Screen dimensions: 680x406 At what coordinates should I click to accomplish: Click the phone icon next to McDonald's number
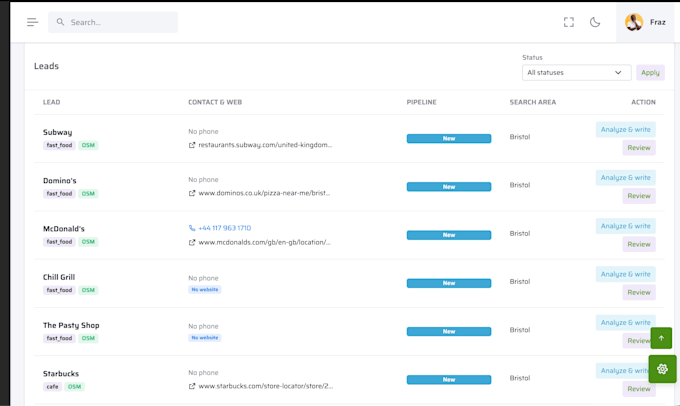pos(192,228)
